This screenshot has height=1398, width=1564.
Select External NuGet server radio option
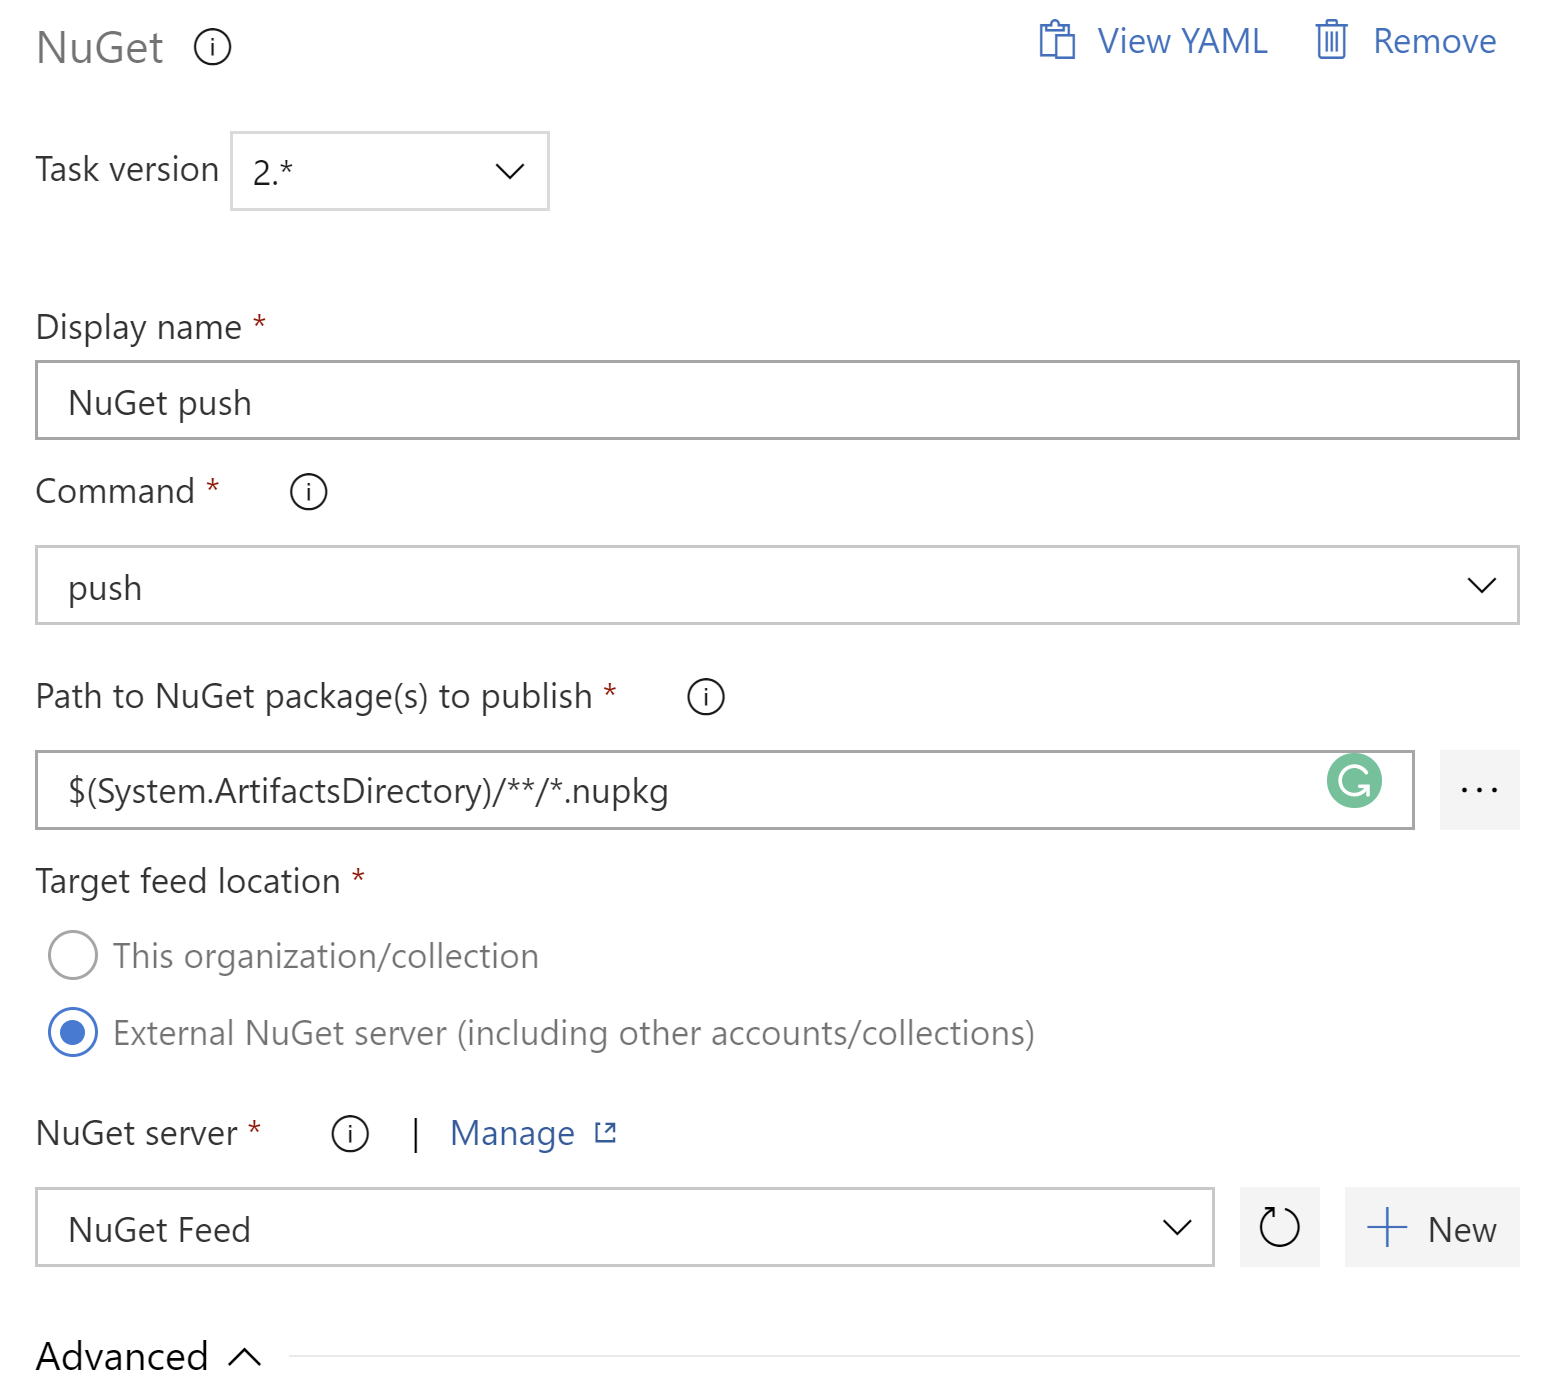click(x=73, y=1032)
